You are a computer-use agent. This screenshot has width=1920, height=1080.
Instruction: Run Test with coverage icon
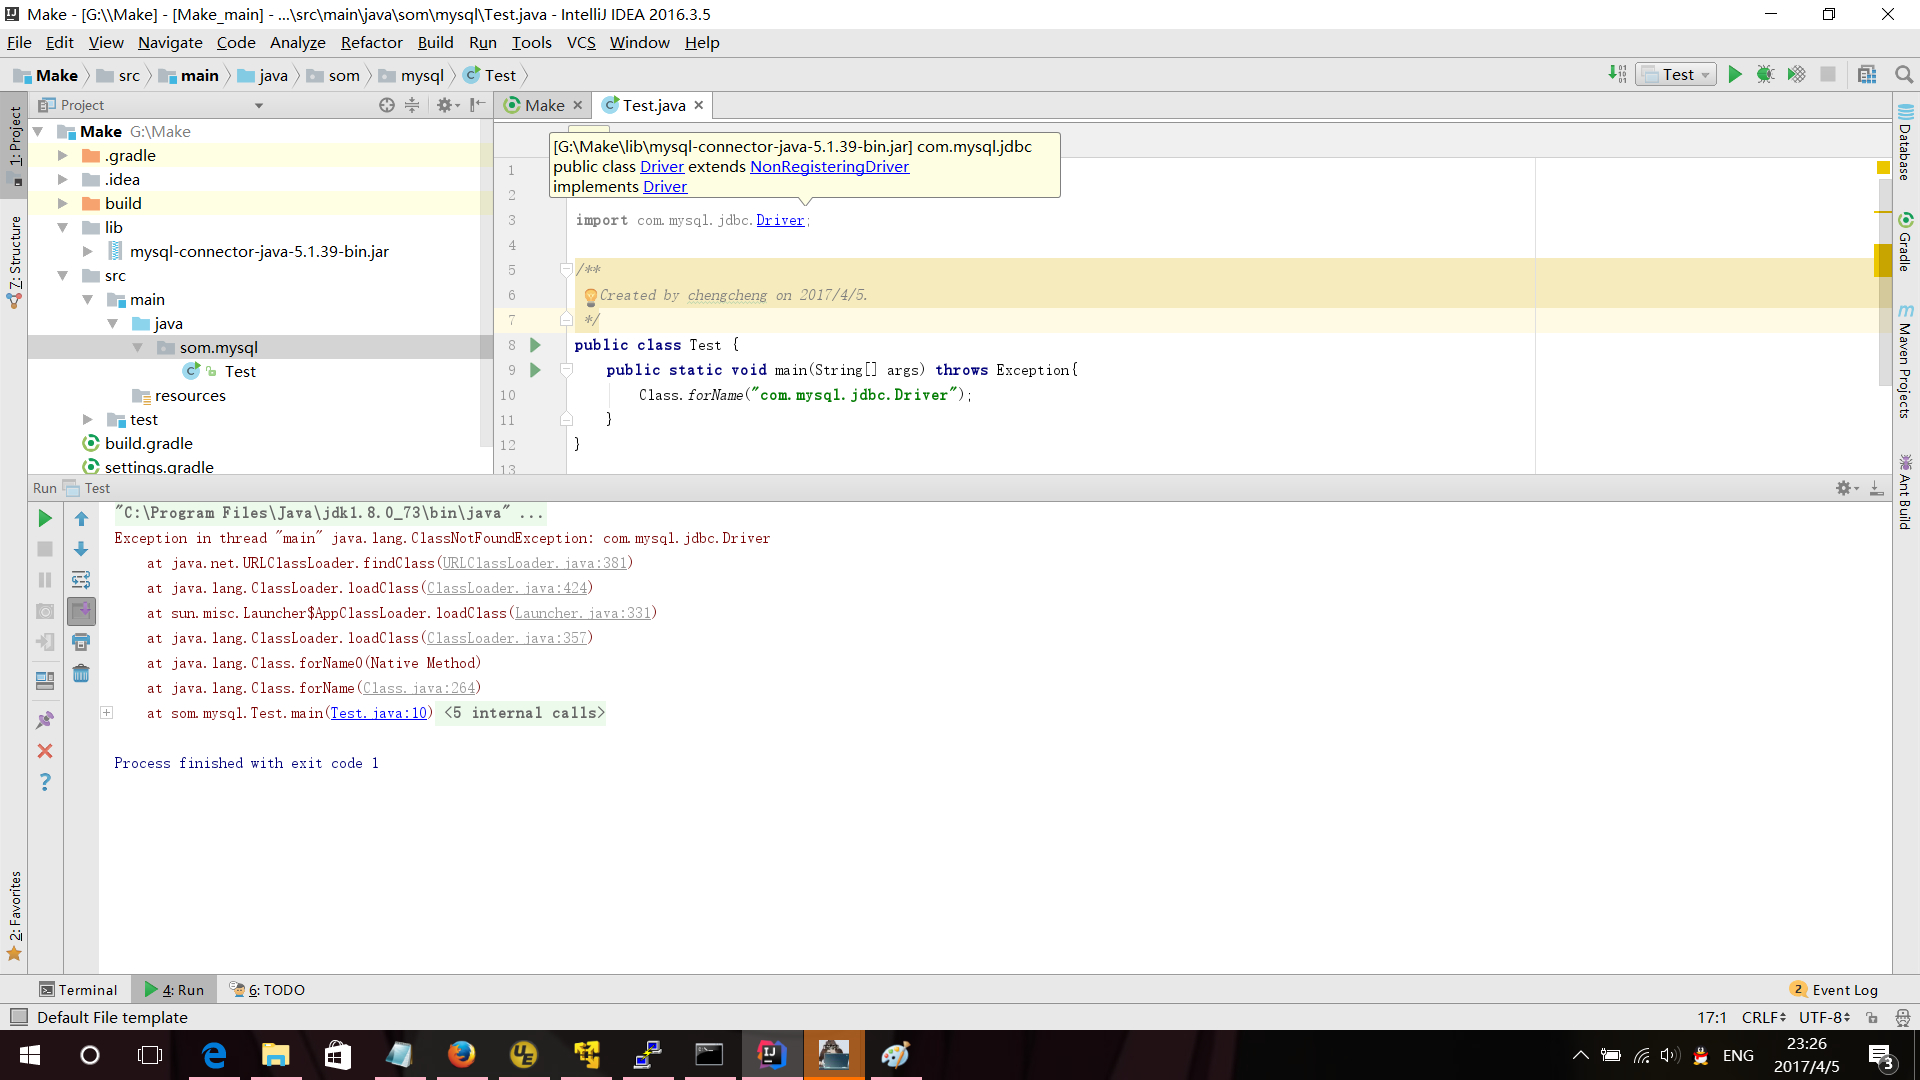pyautogui.click(x=1797, y=75)
